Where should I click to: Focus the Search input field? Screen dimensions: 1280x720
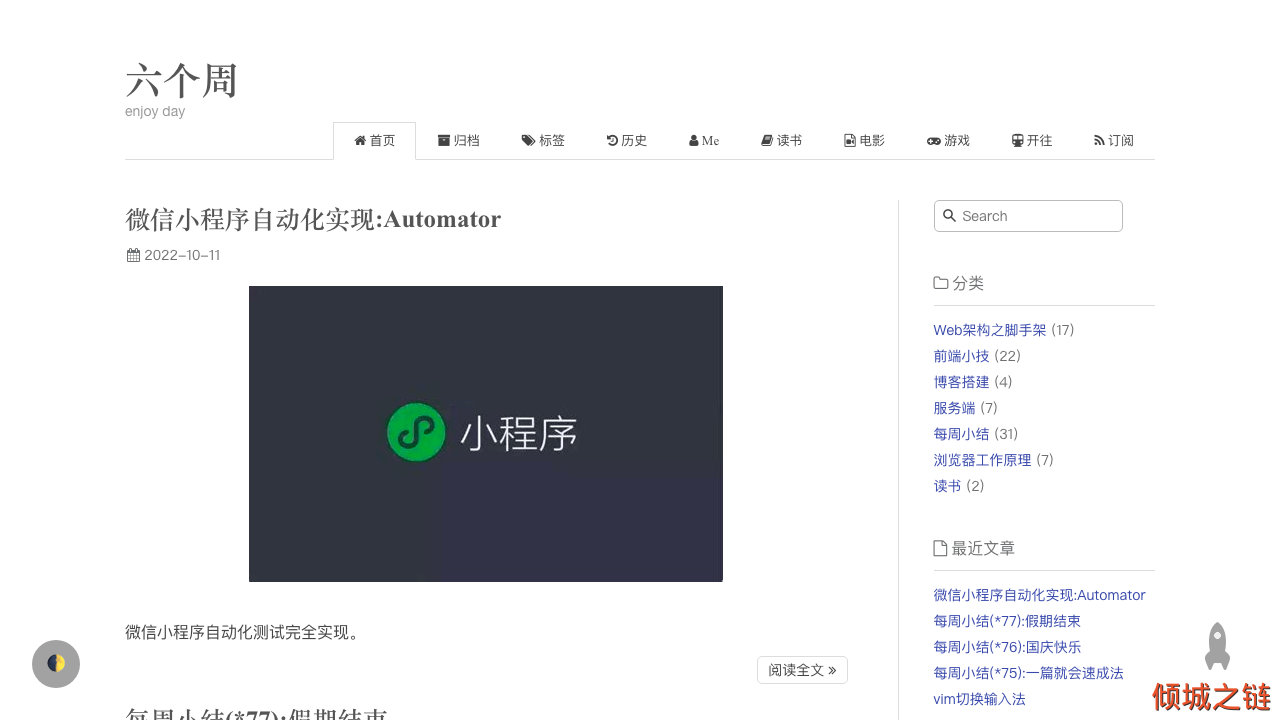tap(1028, 216)
